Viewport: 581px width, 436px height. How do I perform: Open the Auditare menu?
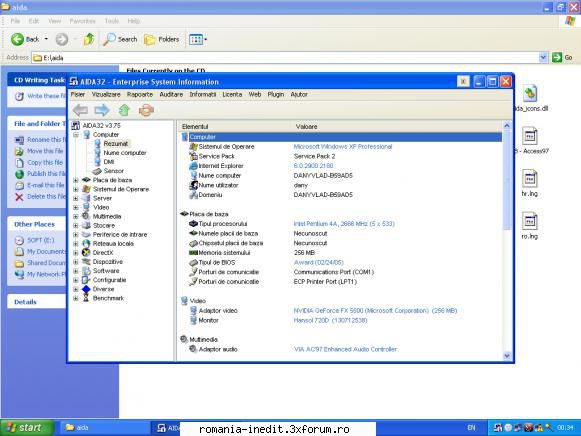pos(171,94)
